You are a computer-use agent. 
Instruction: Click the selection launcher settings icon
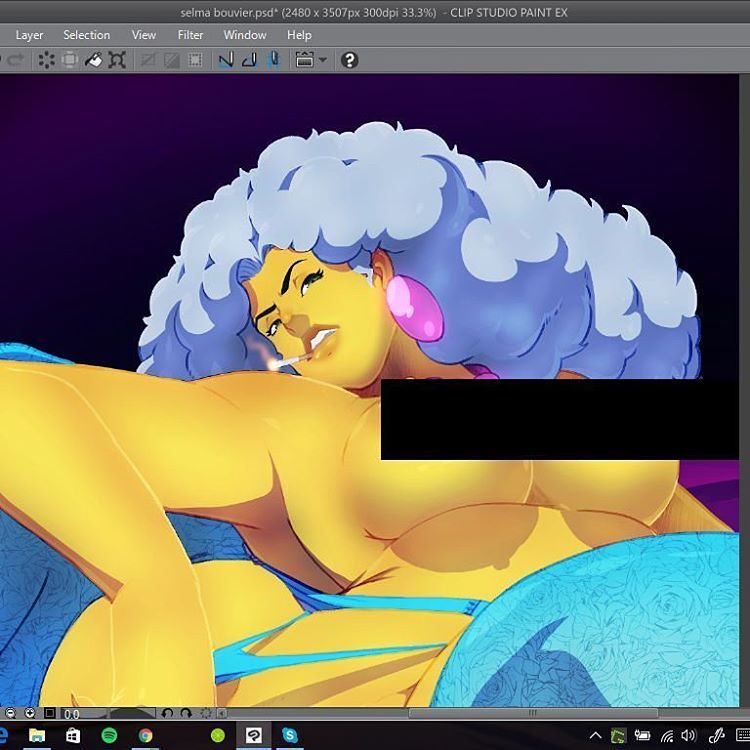click(x=304, y=60)
